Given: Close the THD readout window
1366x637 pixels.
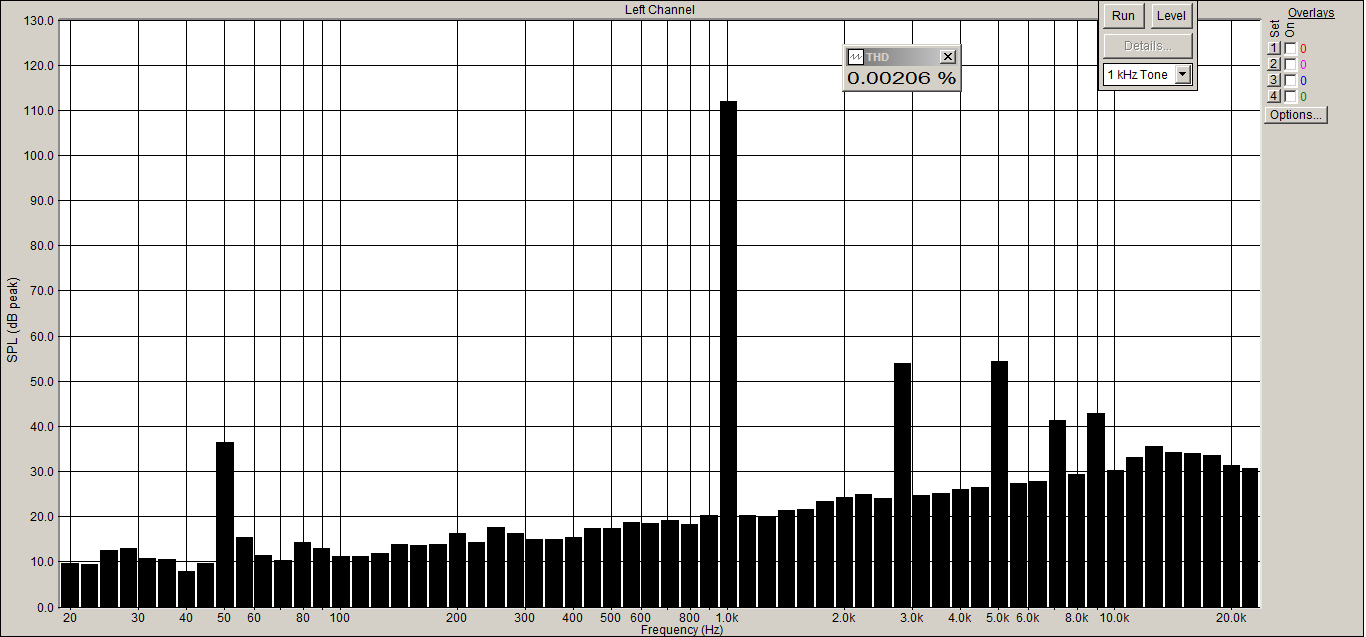Looking at the screenshot, I should pos(948,57).
